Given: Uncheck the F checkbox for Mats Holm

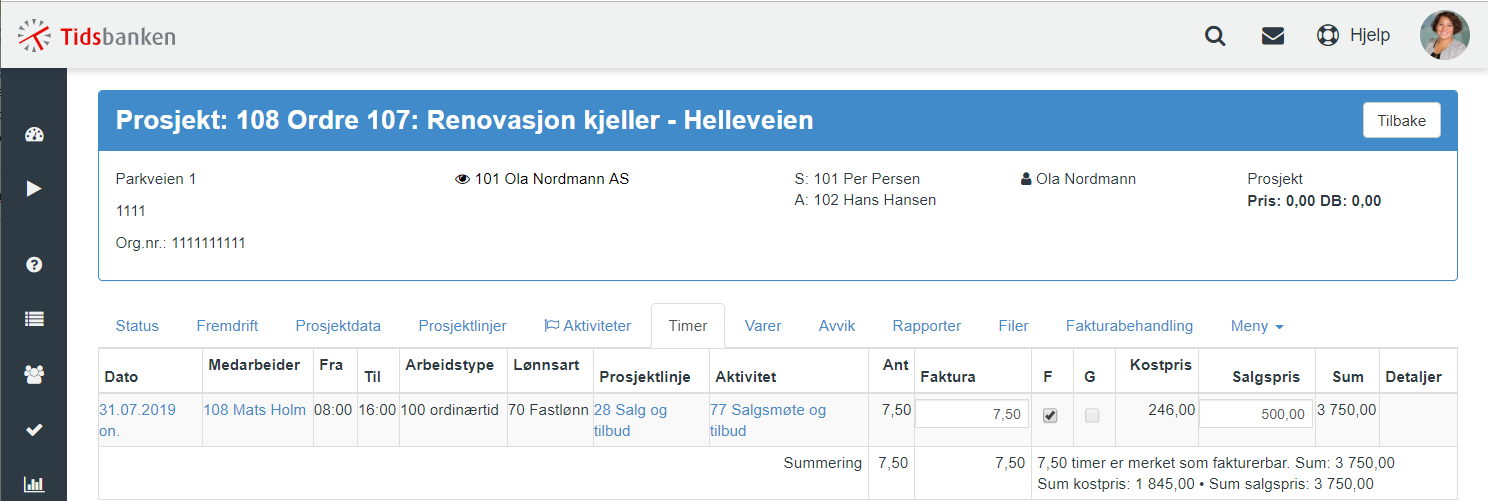Looking at the screenshot, I should point(1050,416).
